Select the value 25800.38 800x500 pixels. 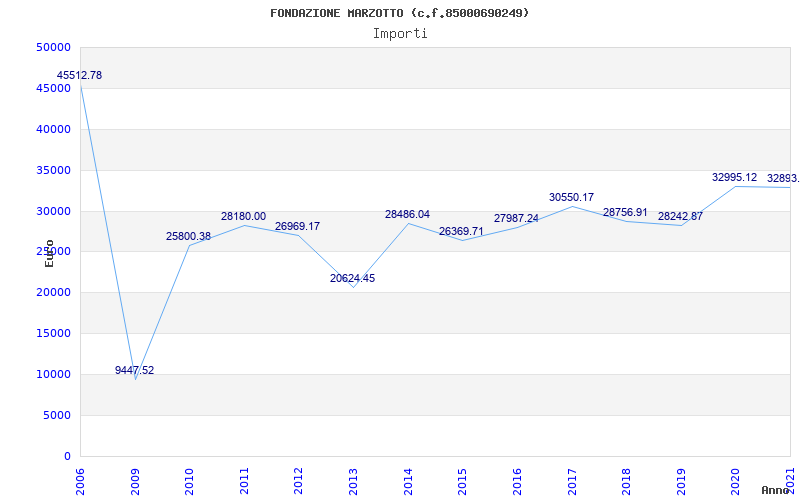pos(188,237)
